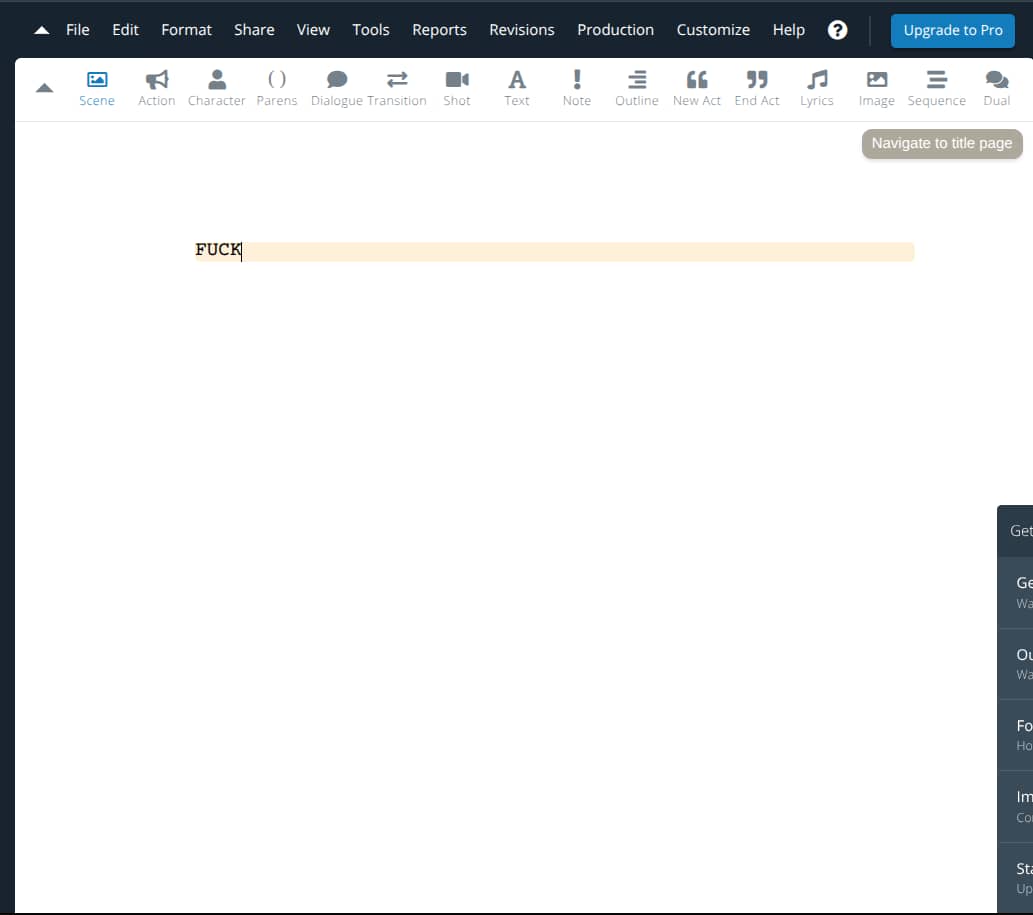Click the Upgrade to Pro button
Screen dimensions: 1033x915
click(953, 30)
